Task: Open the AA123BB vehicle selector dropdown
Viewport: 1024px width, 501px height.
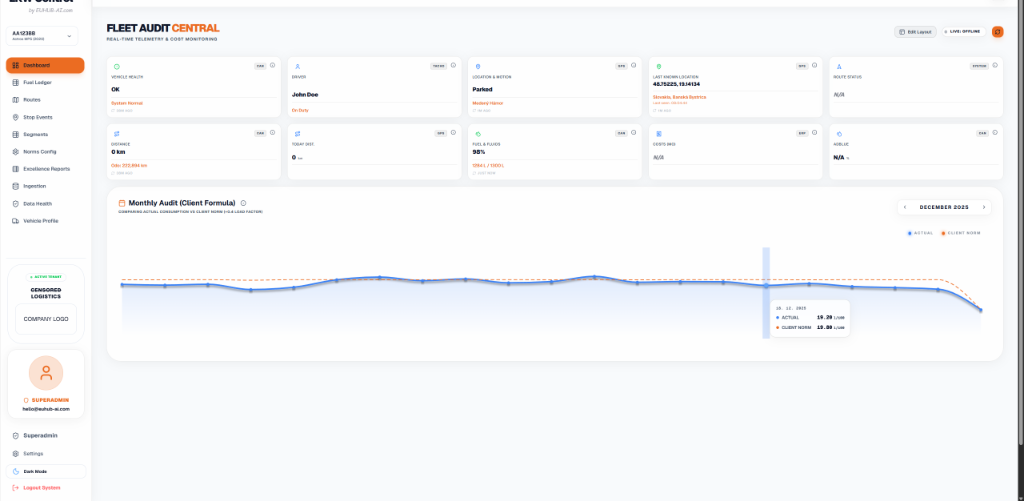Action: pos(45,36)
